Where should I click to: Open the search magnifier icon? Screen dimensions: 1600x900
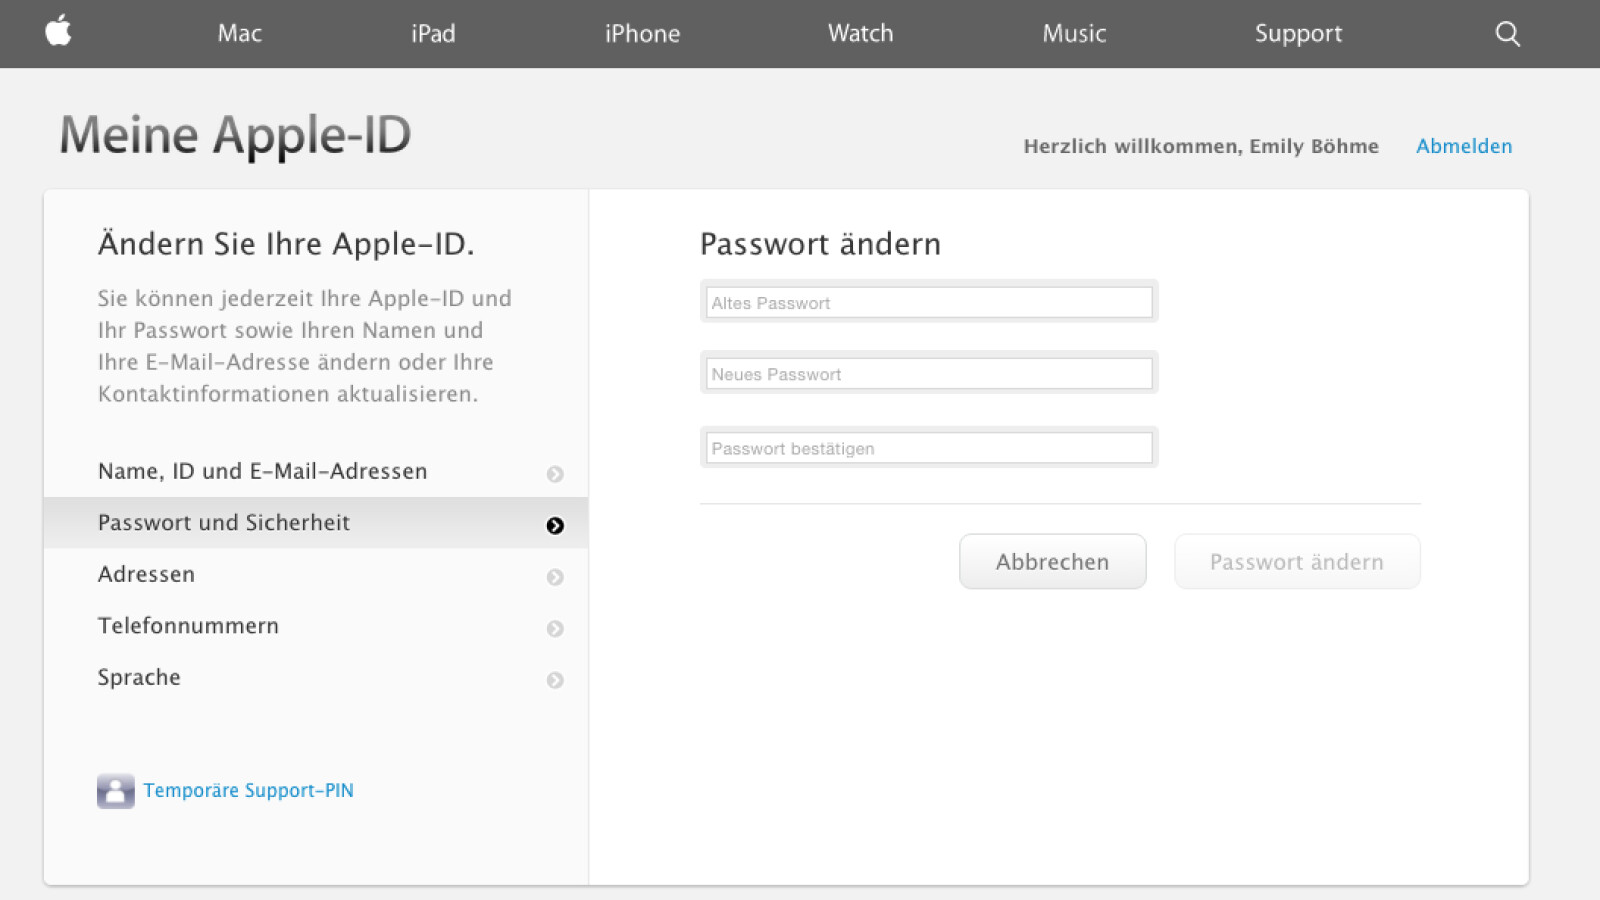pyautogui.click(x=1507, y=34)
